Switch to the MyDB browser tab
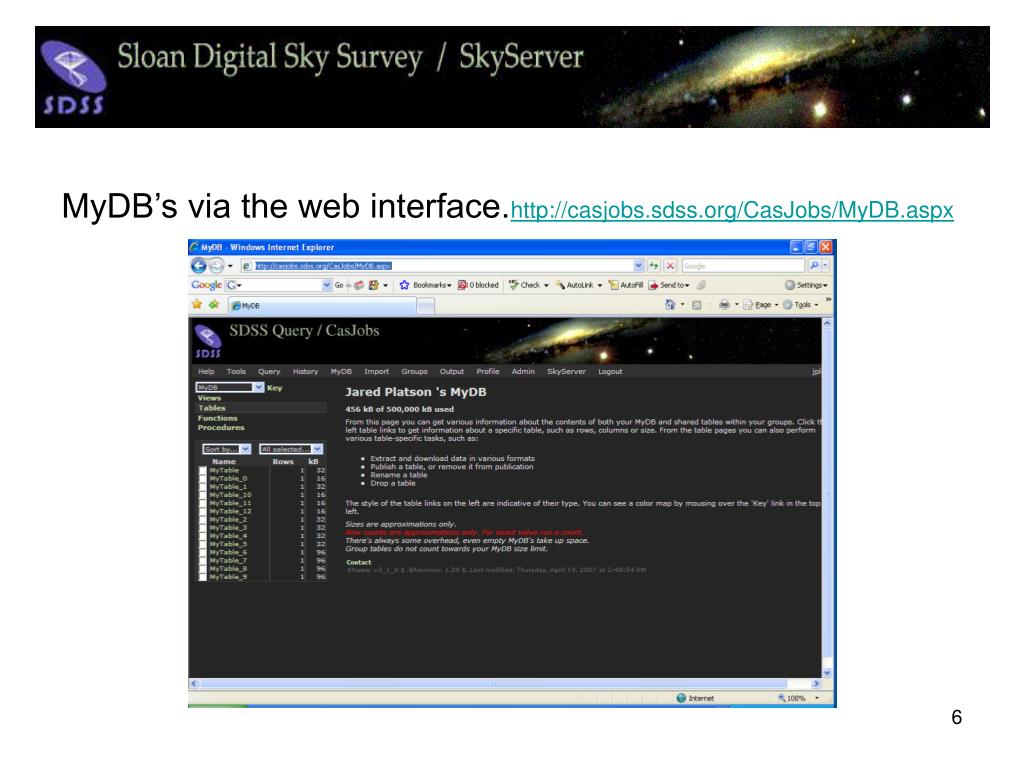1024x768 pixels. coord(322,305)
